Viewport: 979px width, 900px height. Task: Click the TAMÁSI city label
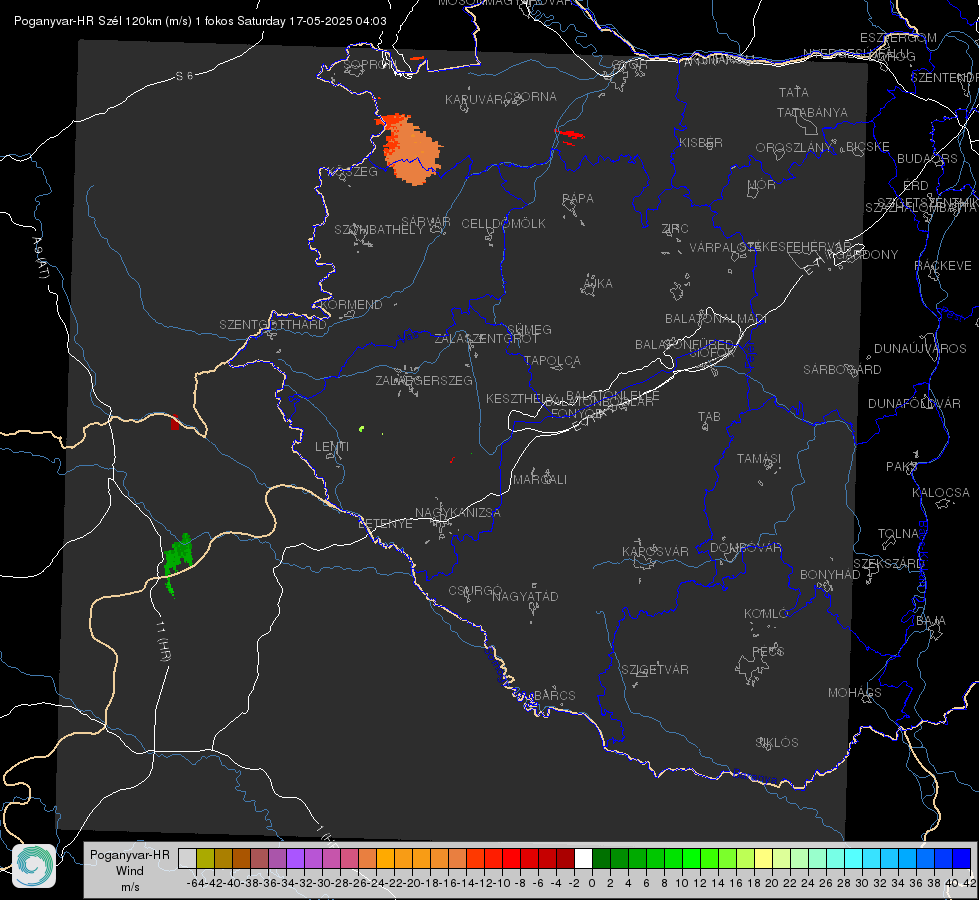click(x=759, y=459)
